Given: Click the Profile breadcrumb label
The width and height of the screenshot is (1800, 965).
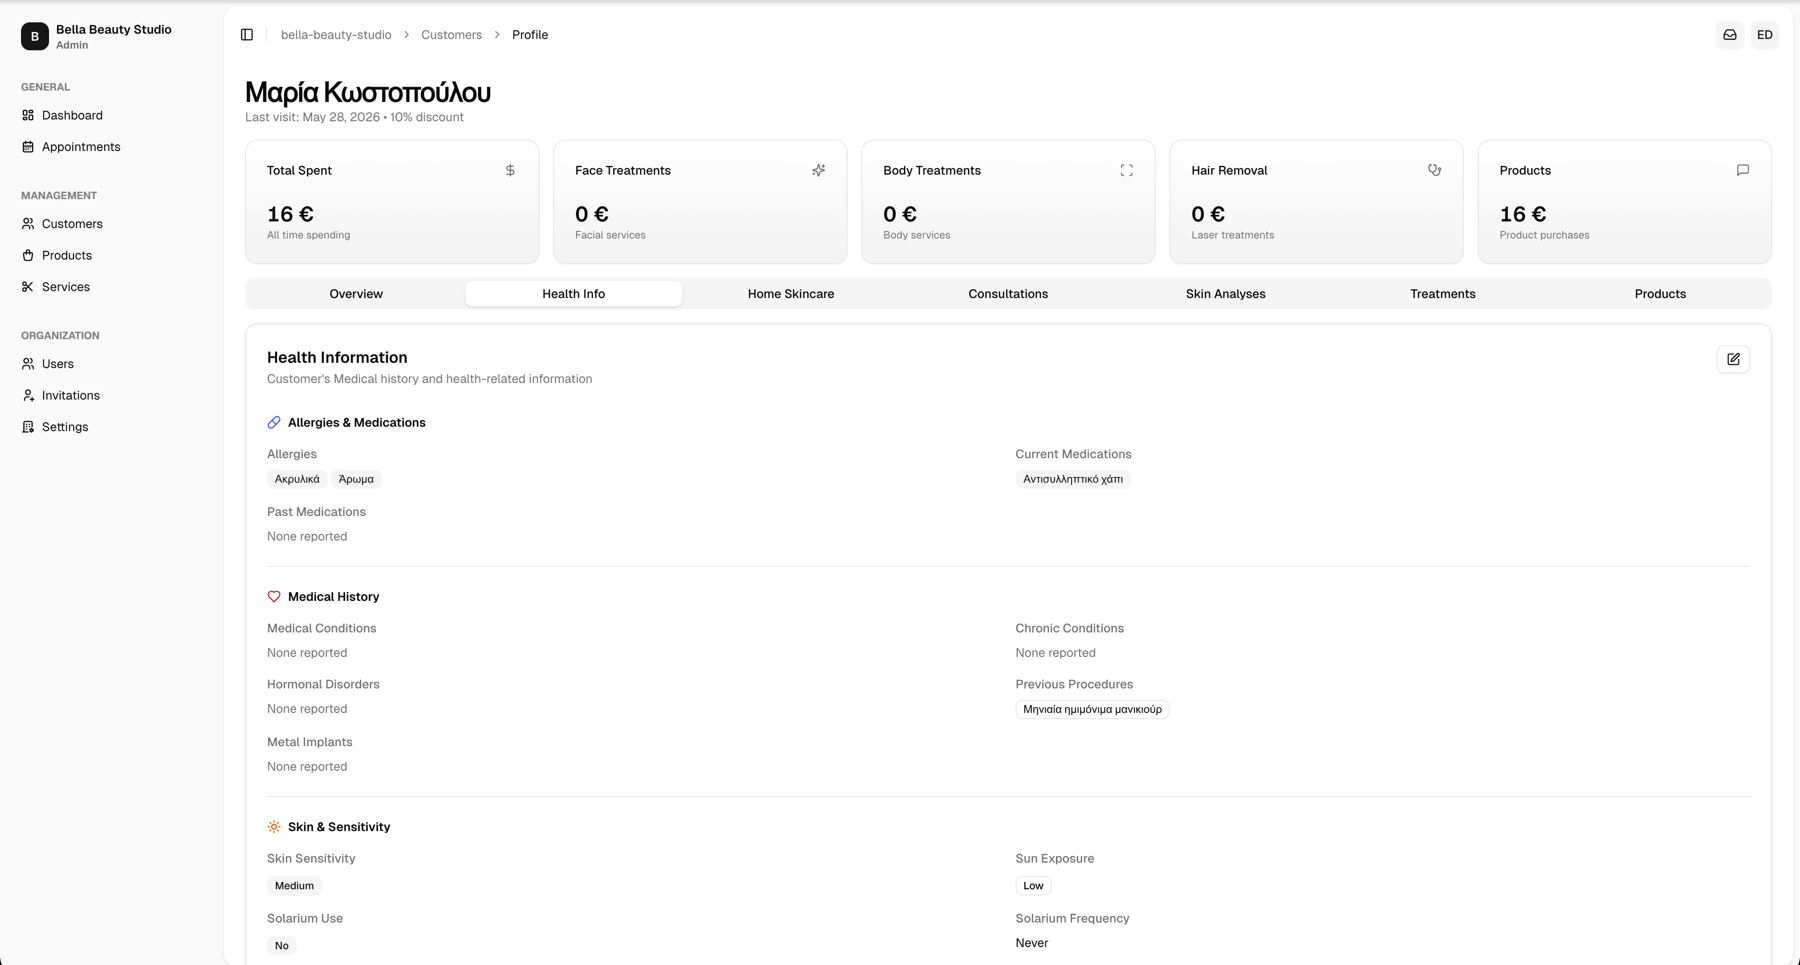Looking at the screenshot, I should 530,35.
